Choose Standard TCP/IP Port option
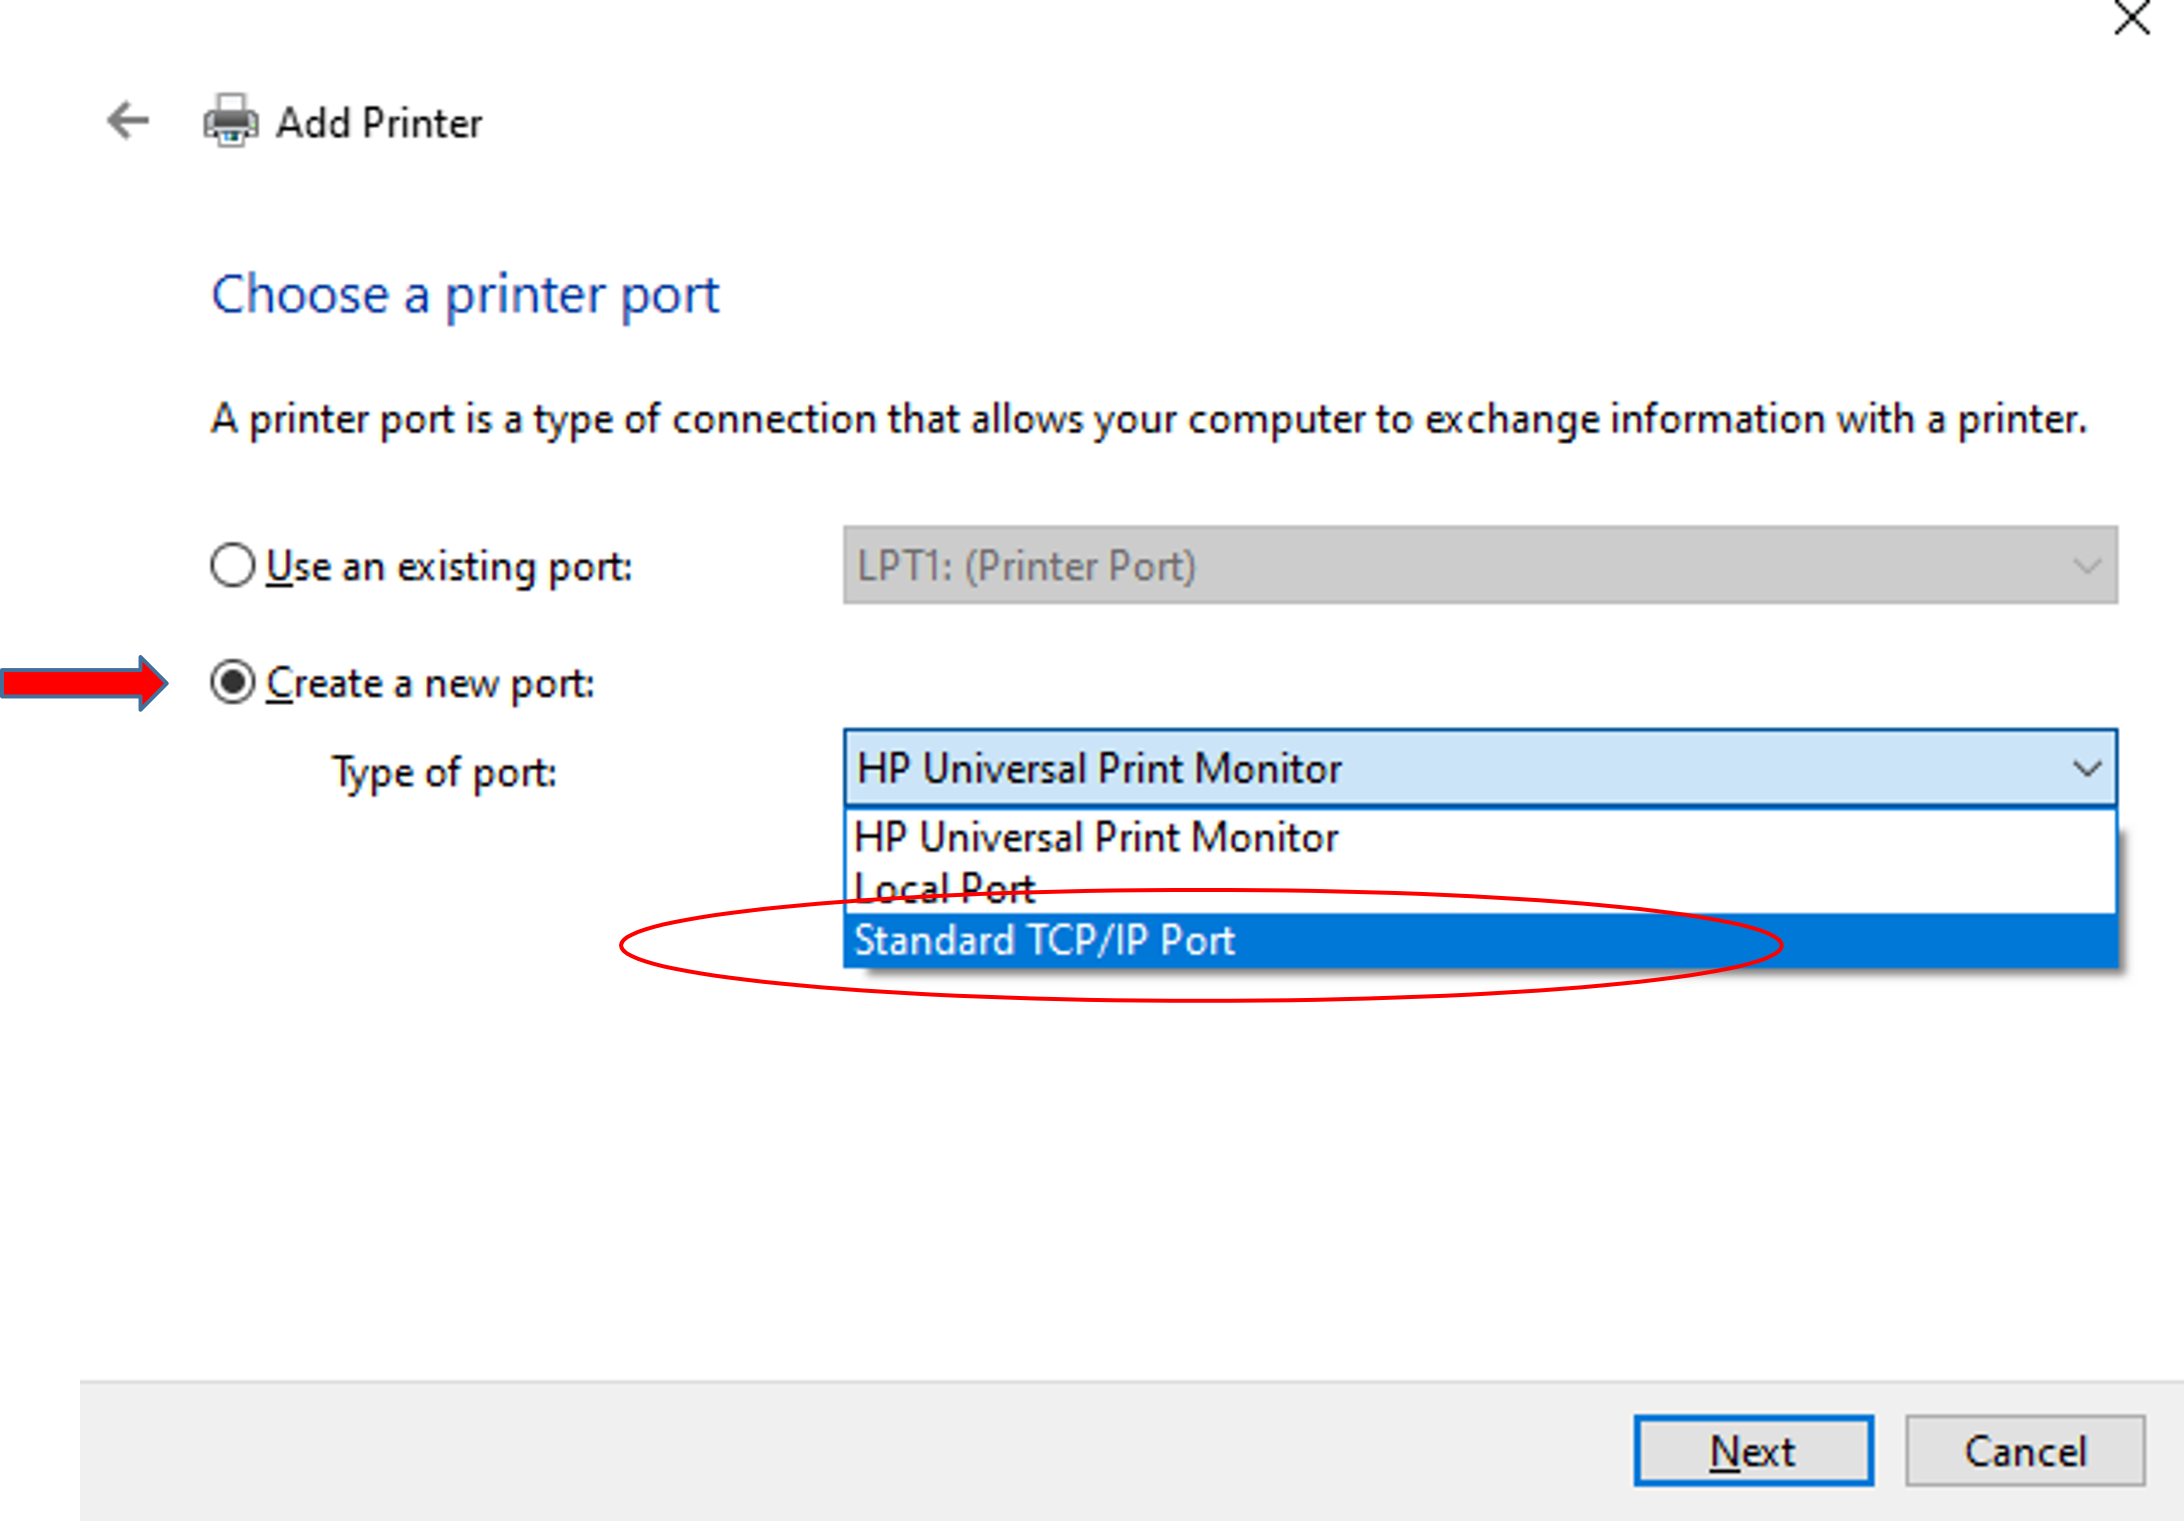Image resolution: width=2184 pixels, height=1521 pixels. point(1480,940)
